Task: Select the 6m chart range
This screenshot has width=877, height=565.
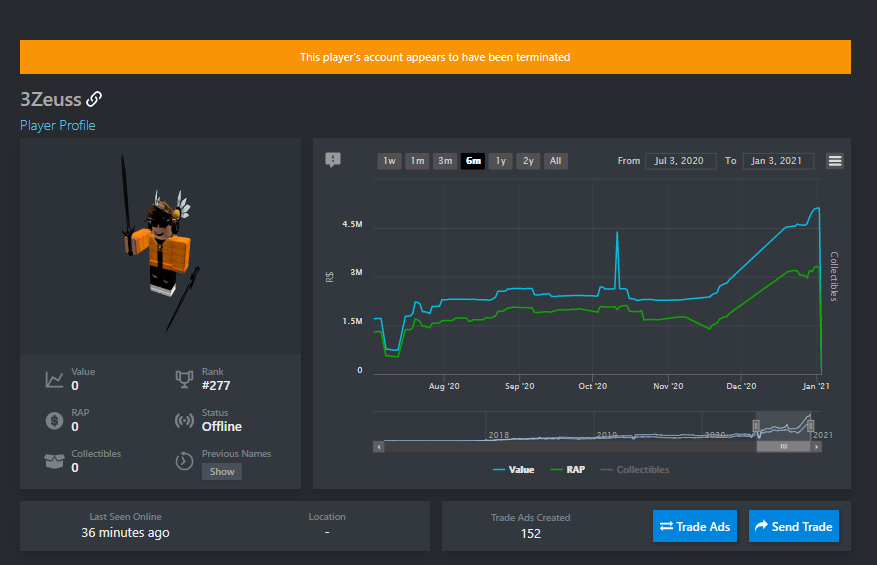Action: [x=473, y=161]
